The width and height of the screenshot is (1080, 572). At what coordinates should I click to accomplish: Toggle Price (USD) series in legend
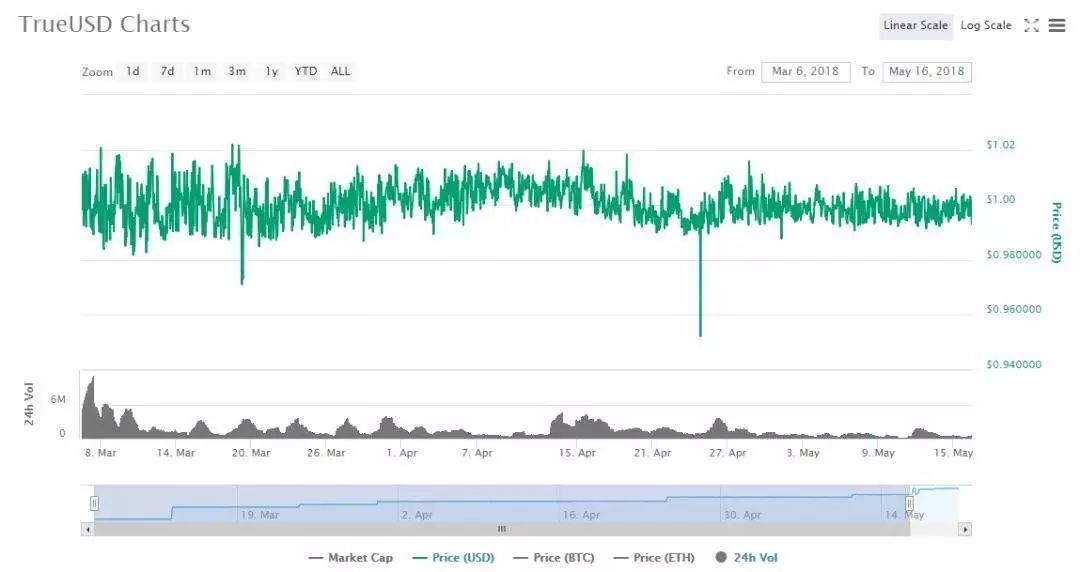[453, 558]
